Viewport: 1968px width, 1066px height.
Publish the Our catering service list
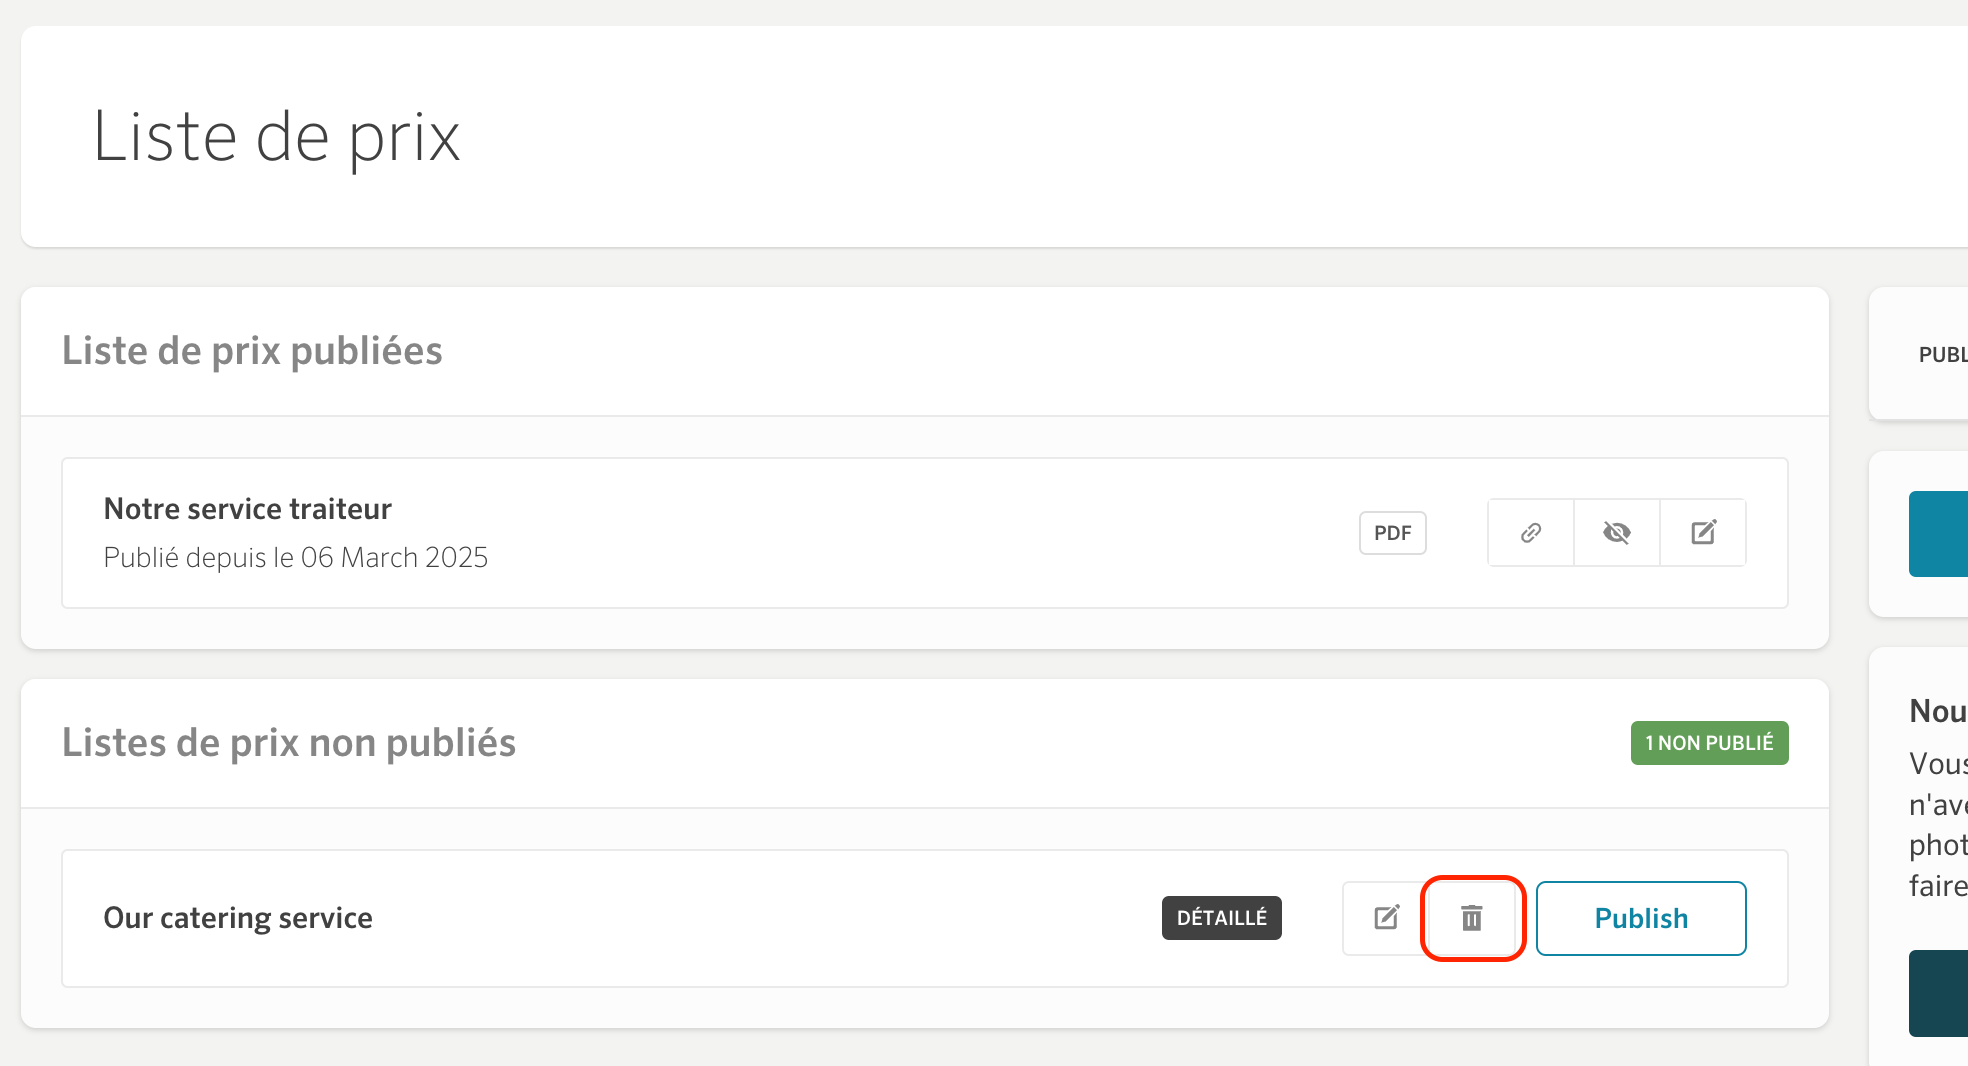(1641, 918)
